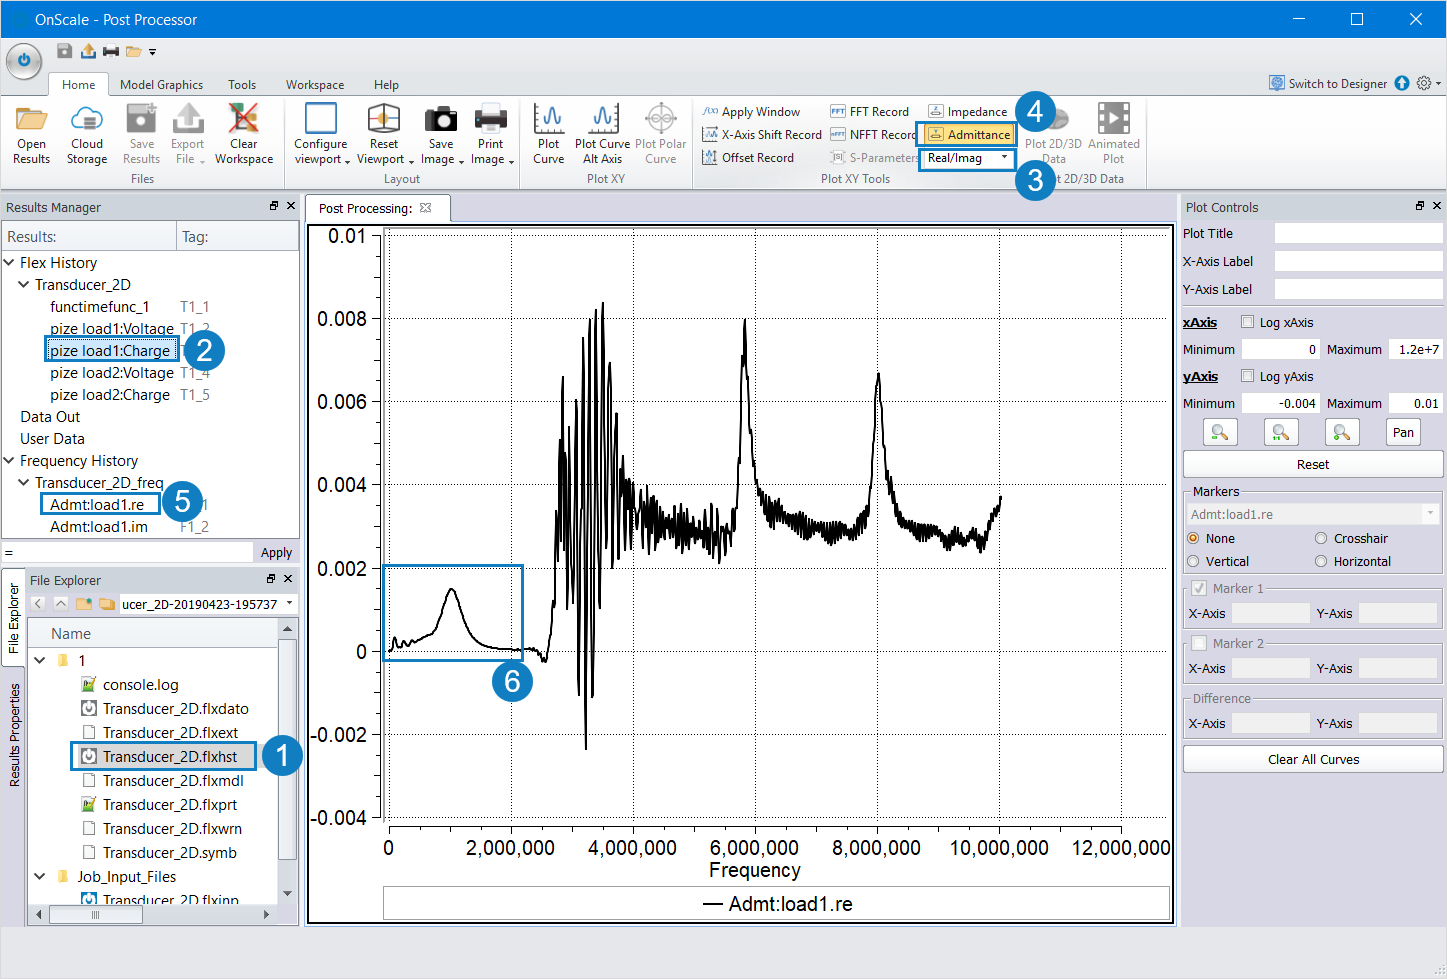The image size is (1447, 979).
Task: Click the Plot Title input field
Action: 1358,233
